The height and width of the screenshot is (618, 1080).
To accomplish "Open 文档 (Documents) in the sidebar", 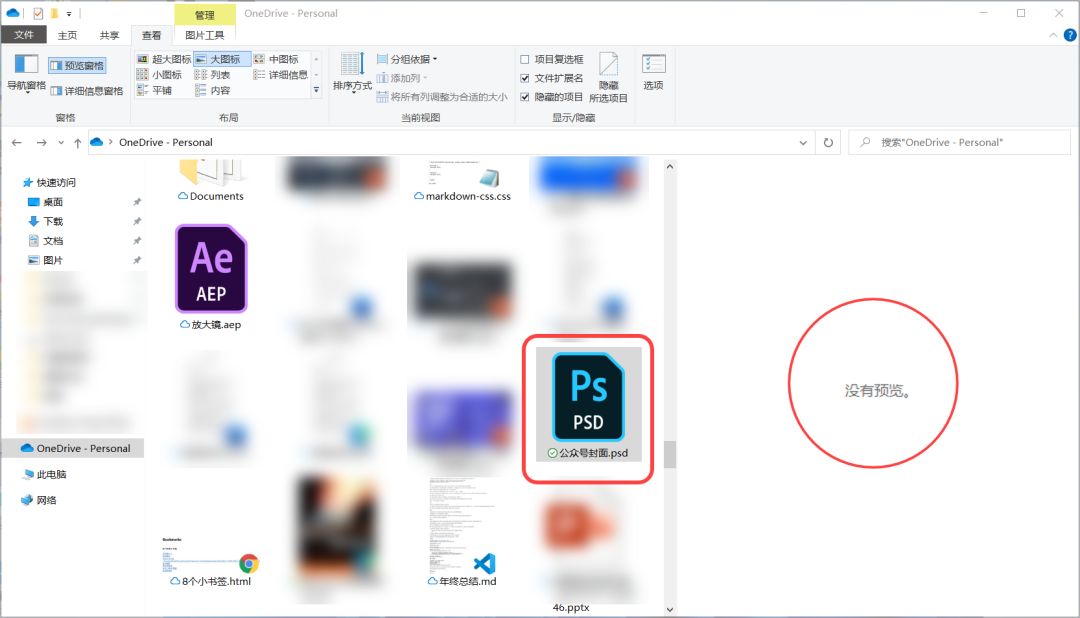I will point(45,240).
